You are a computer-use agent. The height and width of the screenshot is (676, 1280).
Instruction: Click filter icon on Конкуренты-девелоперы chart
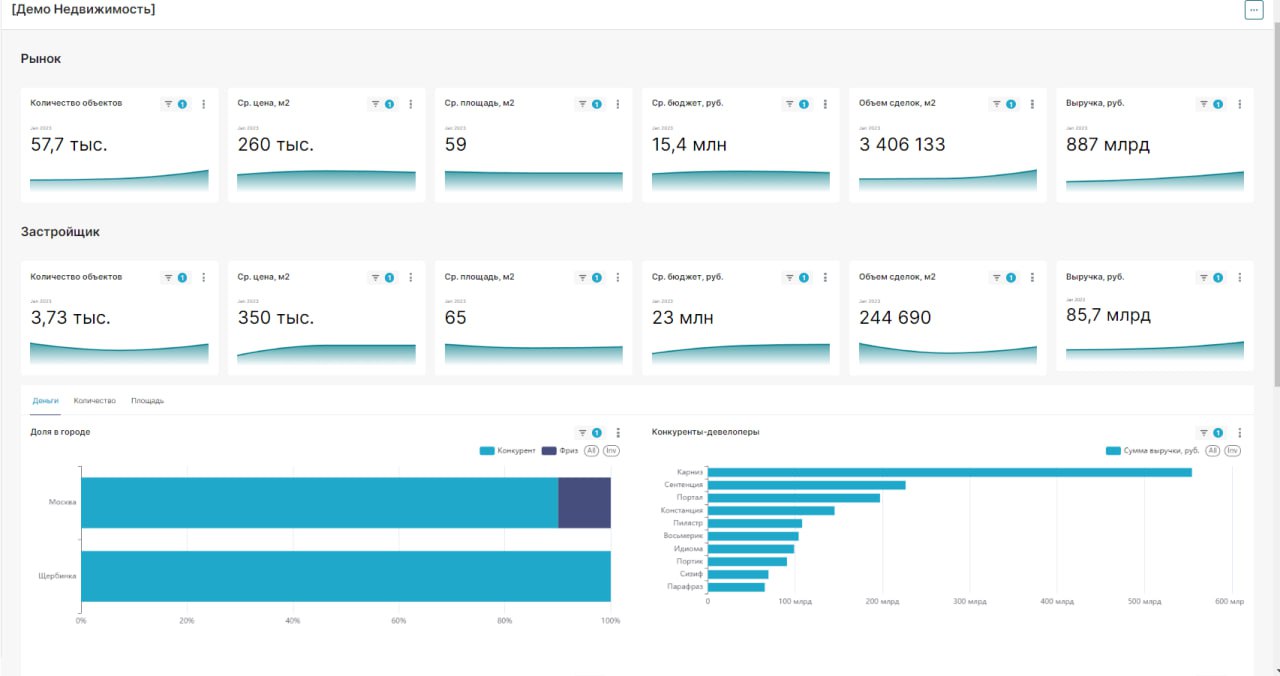(x=1205, y=433)
